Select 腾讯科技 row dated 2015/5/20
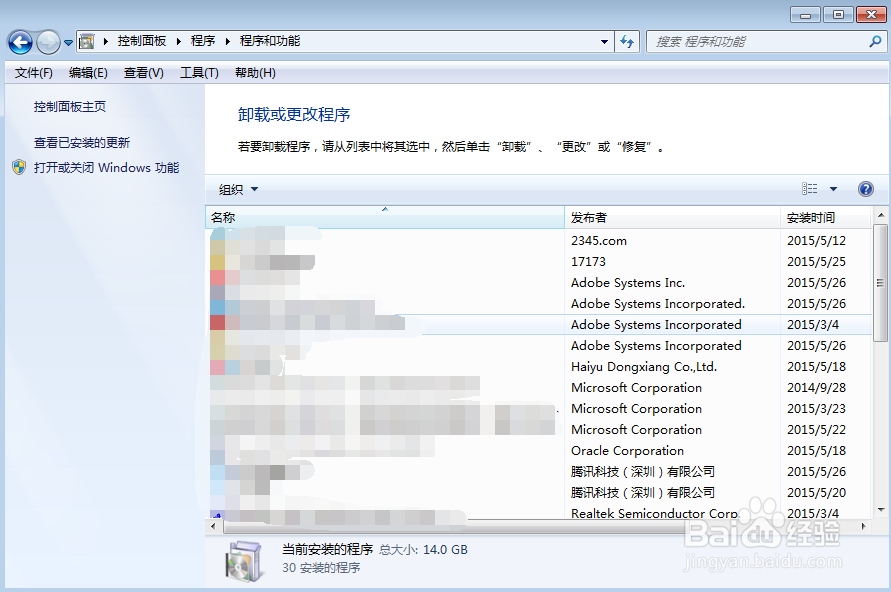This screenshot has width=891, height=592. click(x=538, y=493)
